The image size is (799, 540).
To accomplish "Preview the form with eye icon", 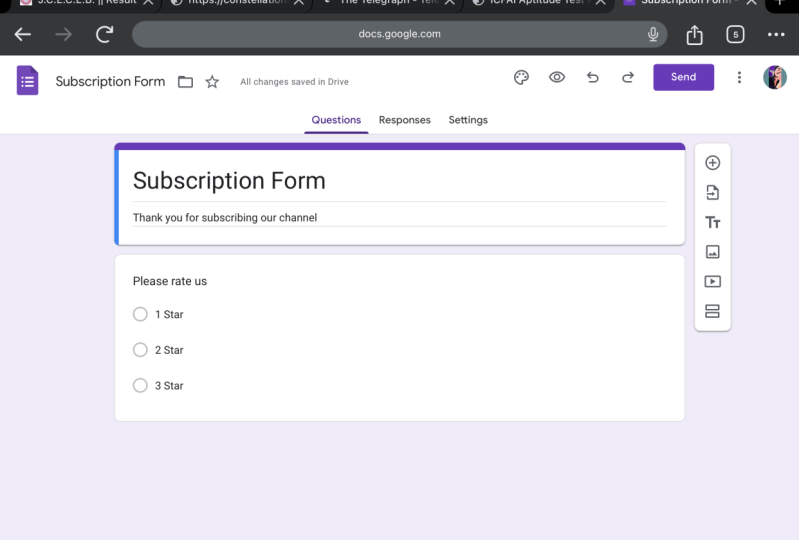I will (x=557, y=77).
